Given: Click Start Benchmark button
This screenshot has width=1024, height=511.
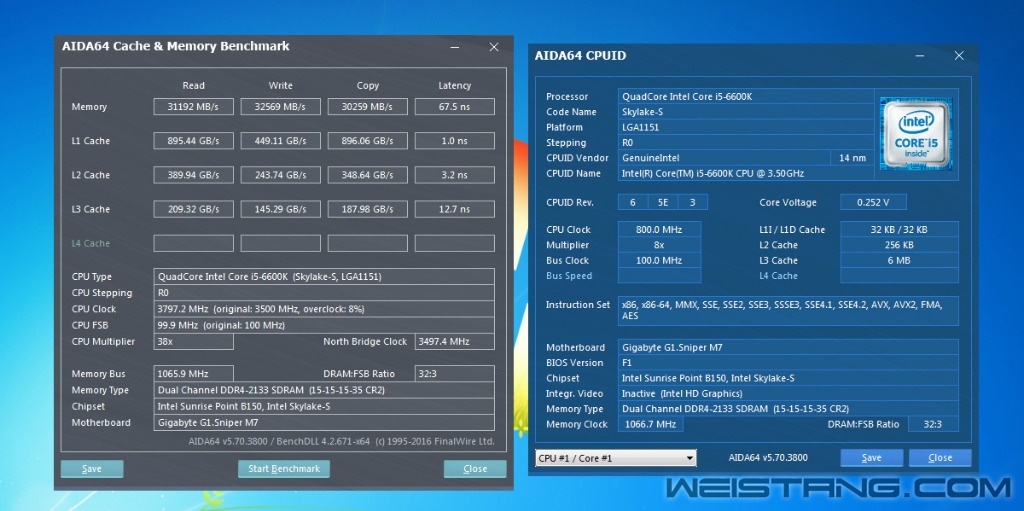Looking at the screenshot, I should pos(283,469).
